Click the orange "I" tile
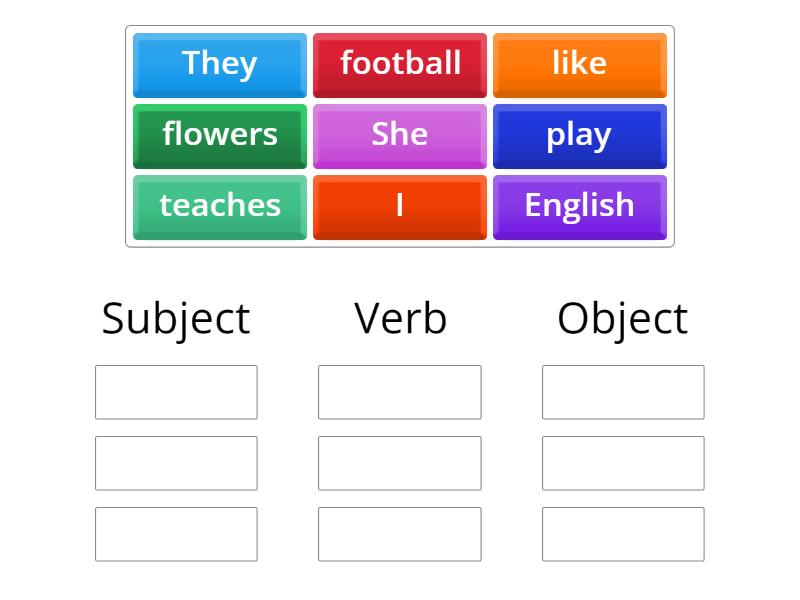The height and width of the screenshot is (600, 800). tap(400, 206)
